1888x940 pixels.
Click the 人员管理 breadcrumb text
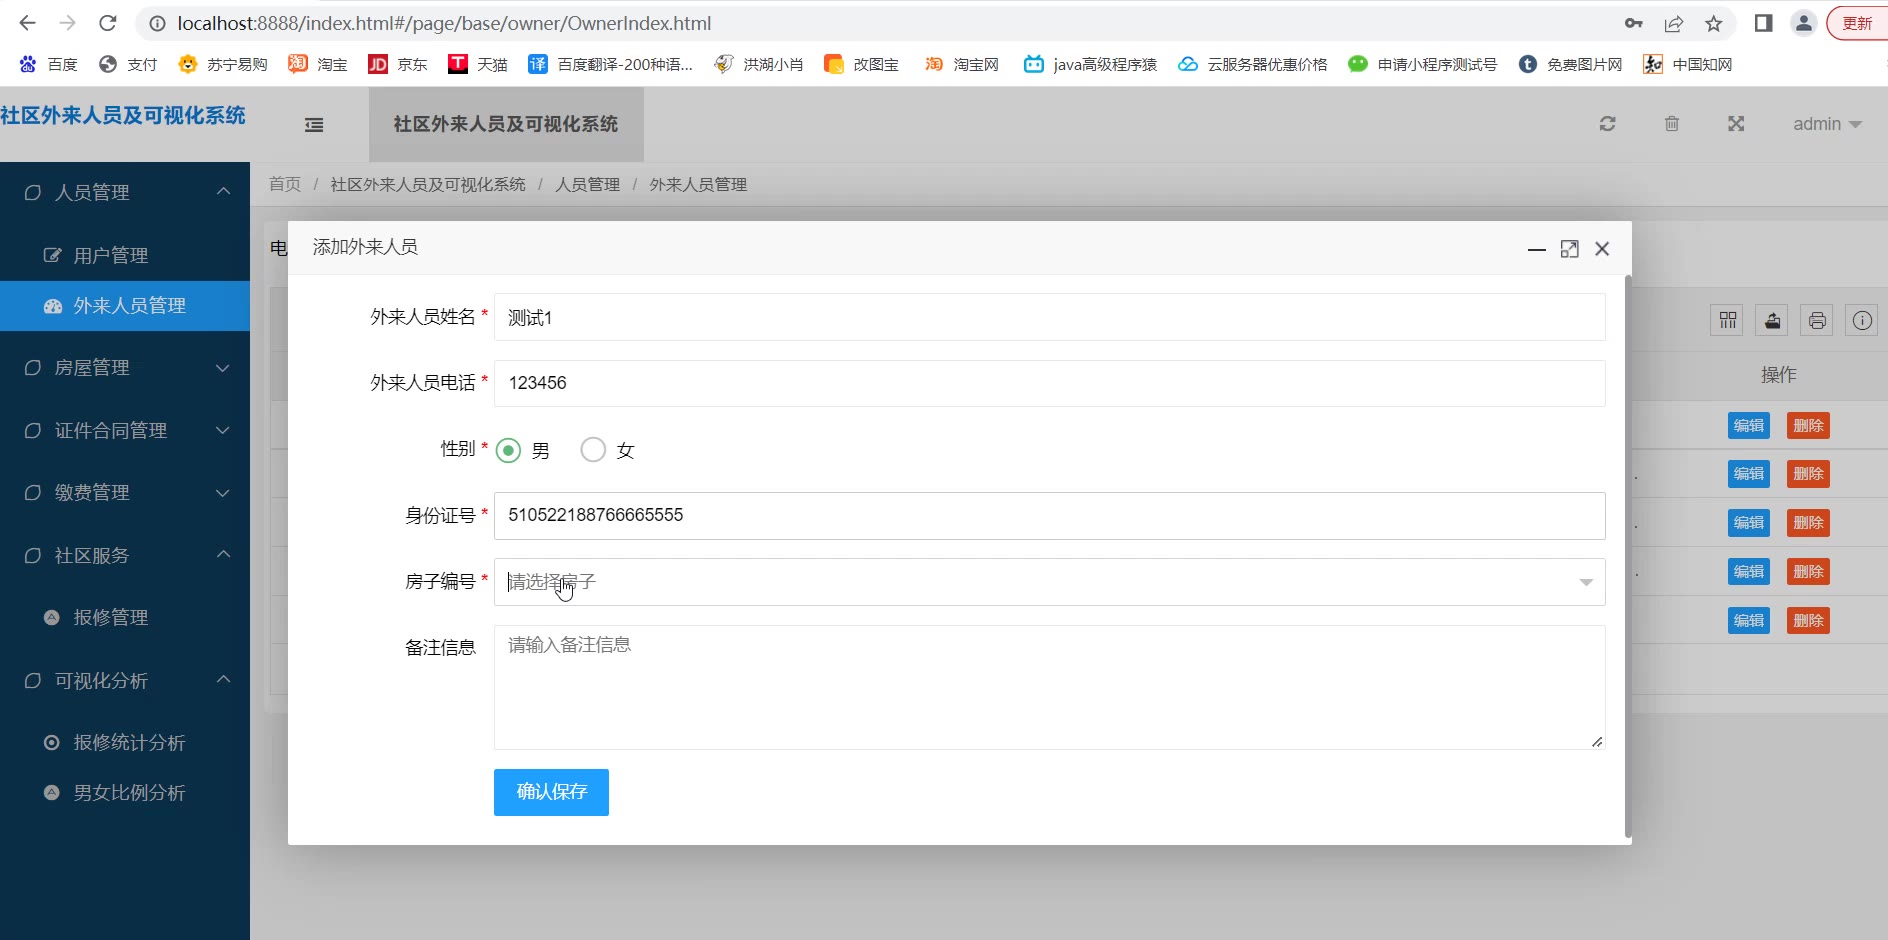click(x=588, y=184)
